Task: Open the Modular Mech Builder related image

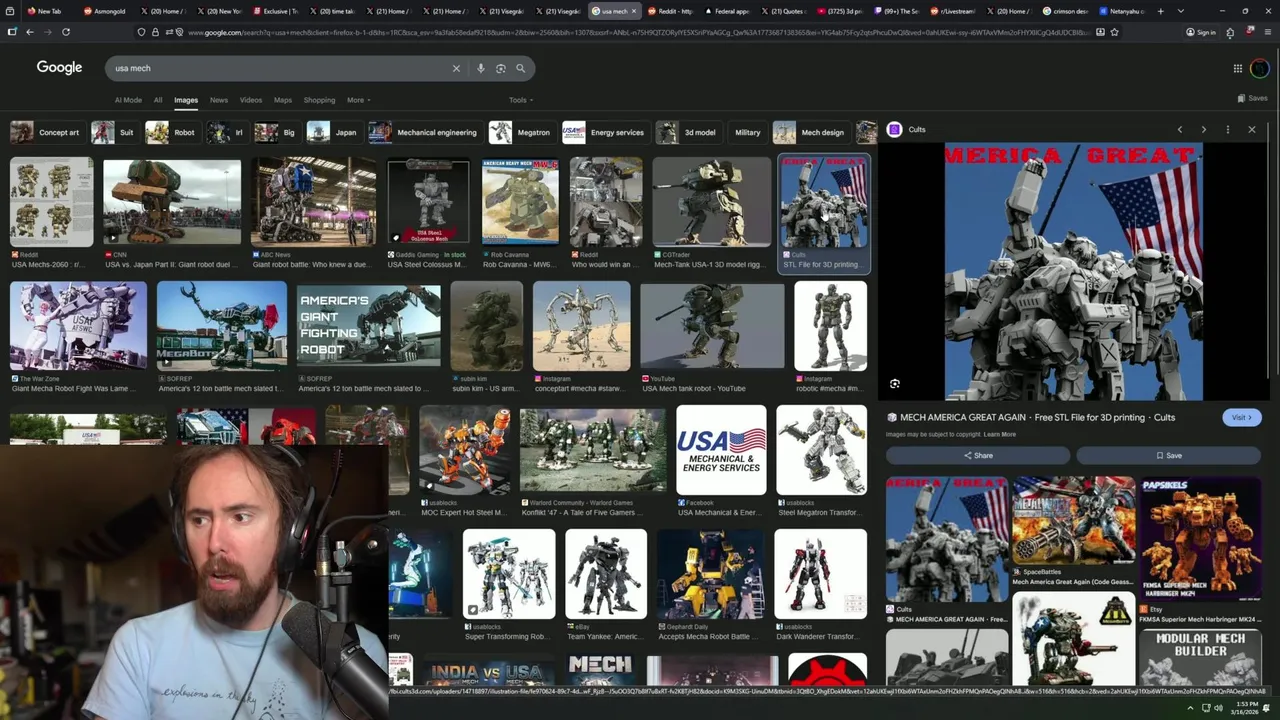Action: point(1200,657)
